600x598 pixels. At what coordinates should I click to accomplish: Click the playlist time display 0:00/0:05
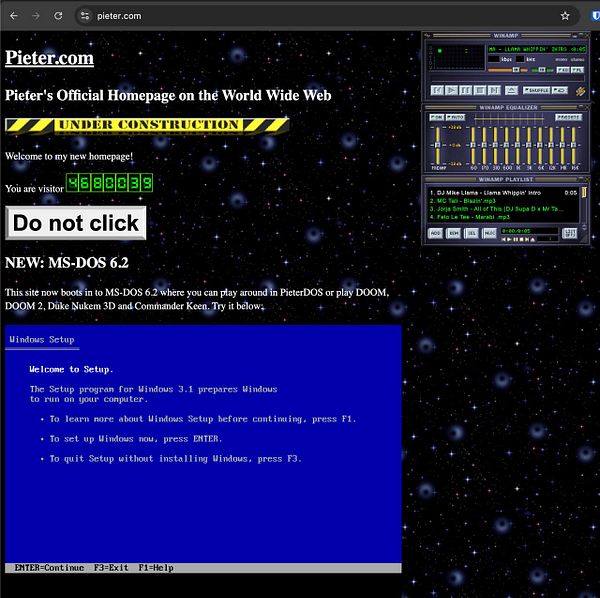[529, 231]
